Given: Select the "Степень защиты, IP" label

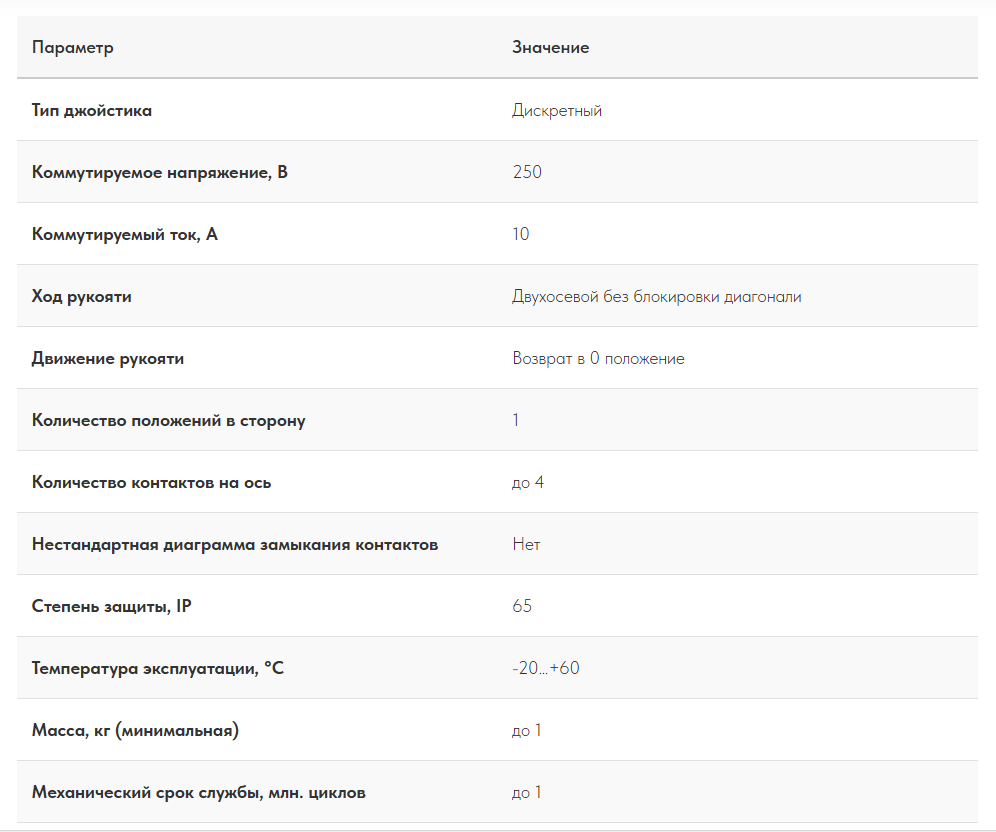Looking at the screenshot, I should 111,607.
